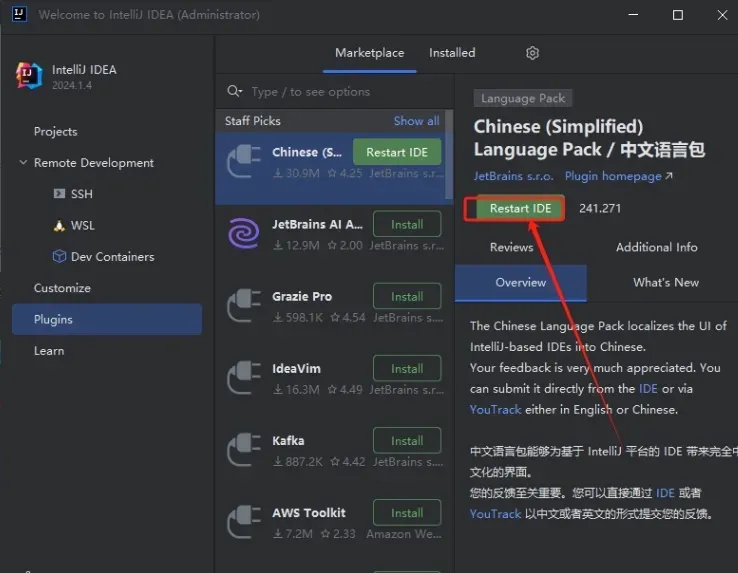Click the Chinese language pack plug icon
The width and height of the screenshot is (738, 573).
click(243, 161)
